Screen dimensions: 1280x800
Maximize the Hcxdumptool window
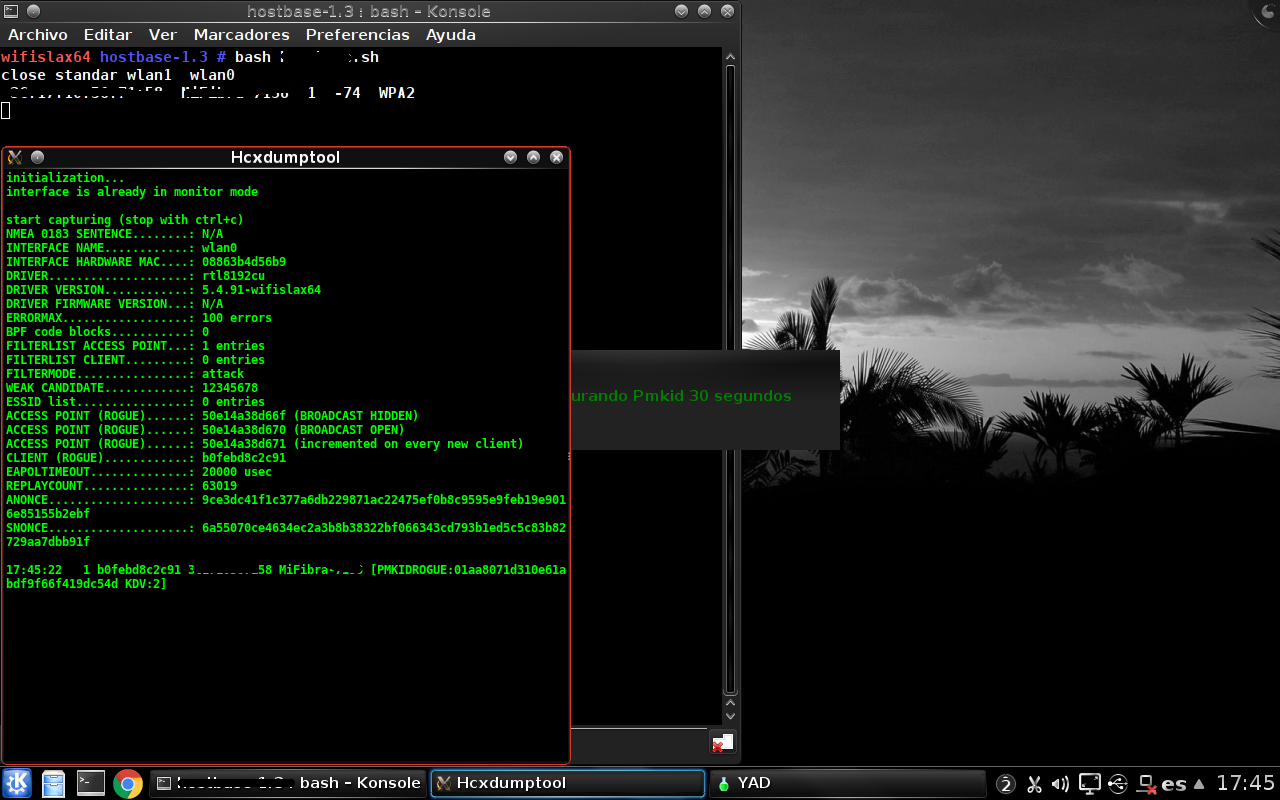[533, 157]
